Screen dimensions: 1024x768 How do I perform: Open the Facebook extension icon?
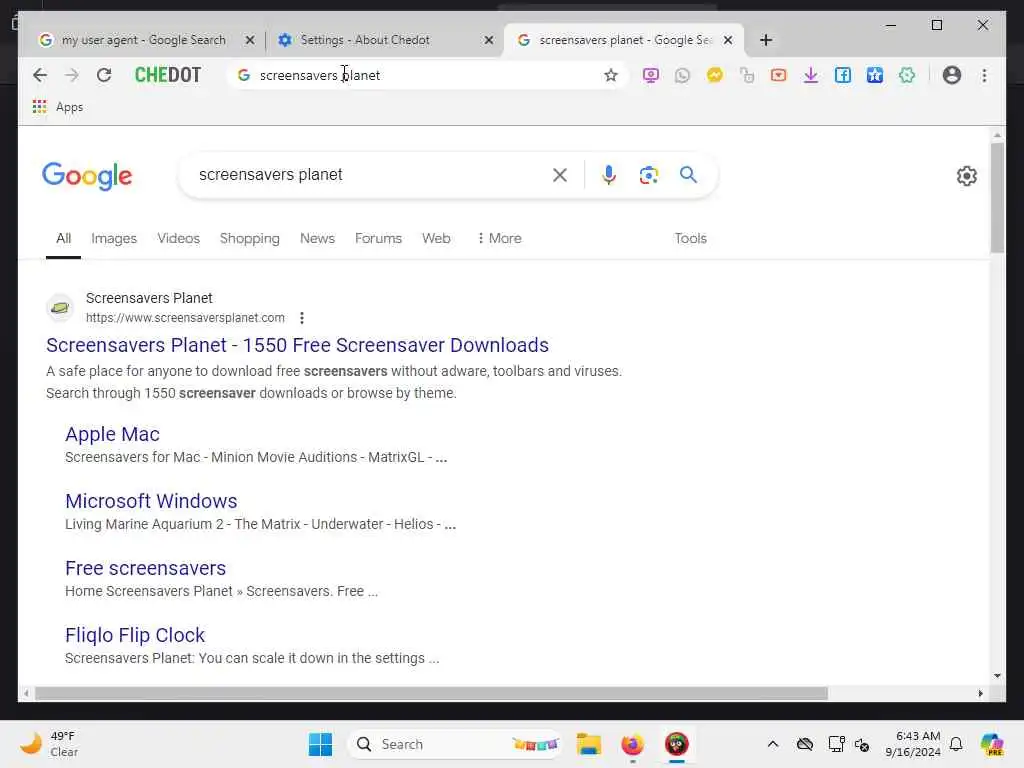click(x=842, y=75)
